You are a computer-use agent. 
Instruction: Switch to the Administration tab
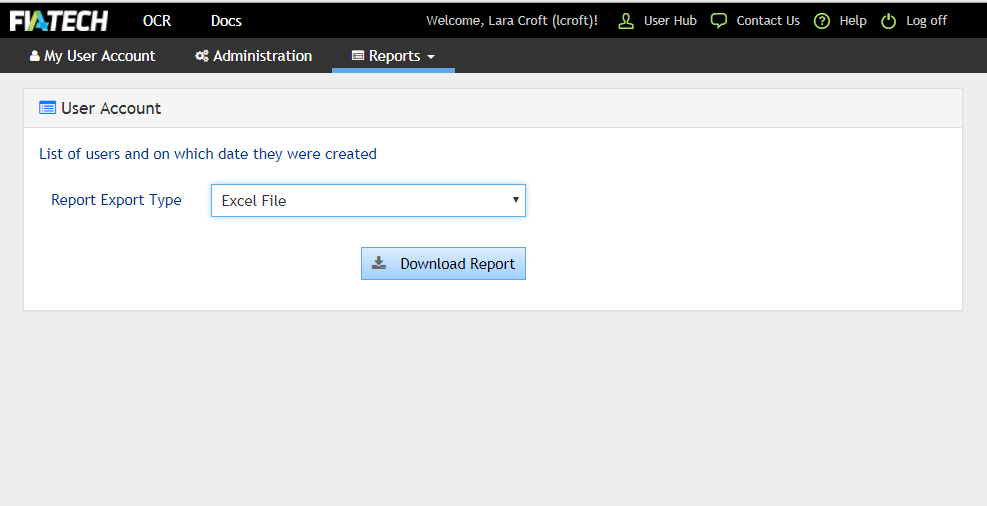point(254,56)
